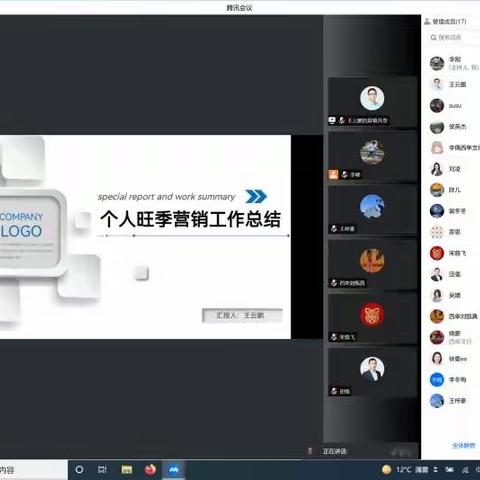Click the mic icon next to the orange host badge
Viewport: 480px width, 480px height.
pos(344,174)
